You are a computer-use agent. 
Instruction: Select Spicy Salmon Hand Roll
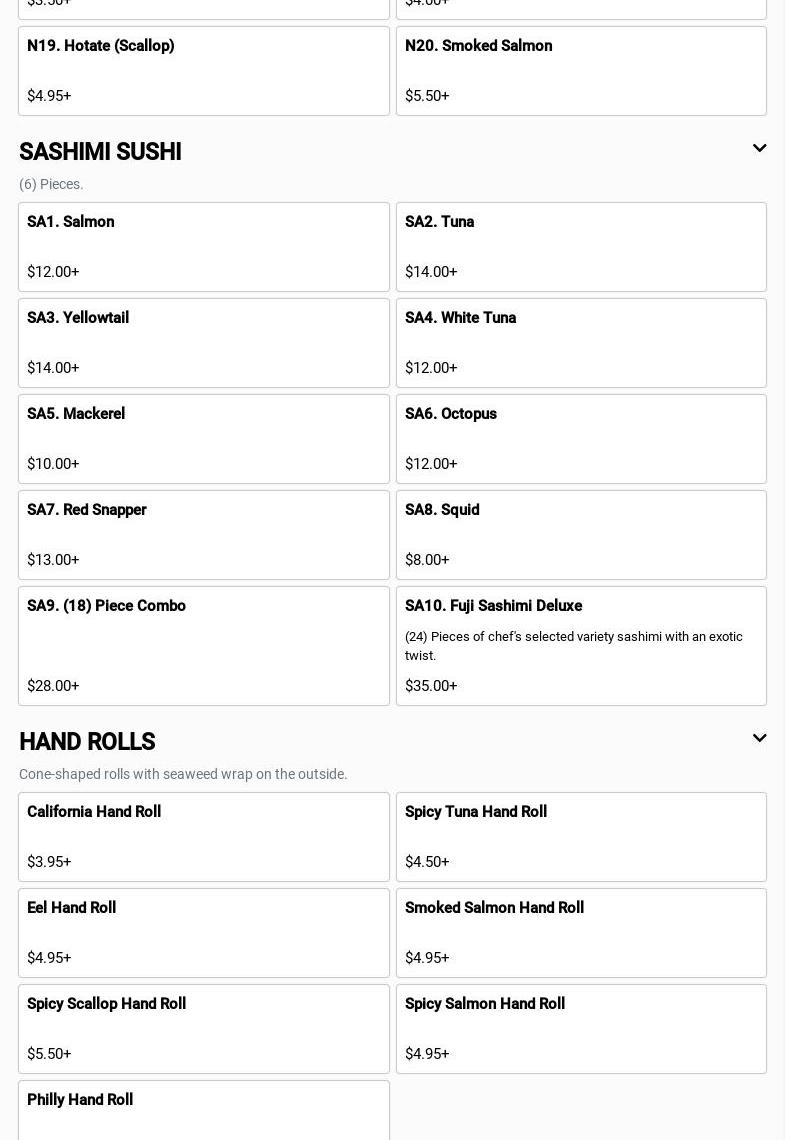[x=581, y=1029]
